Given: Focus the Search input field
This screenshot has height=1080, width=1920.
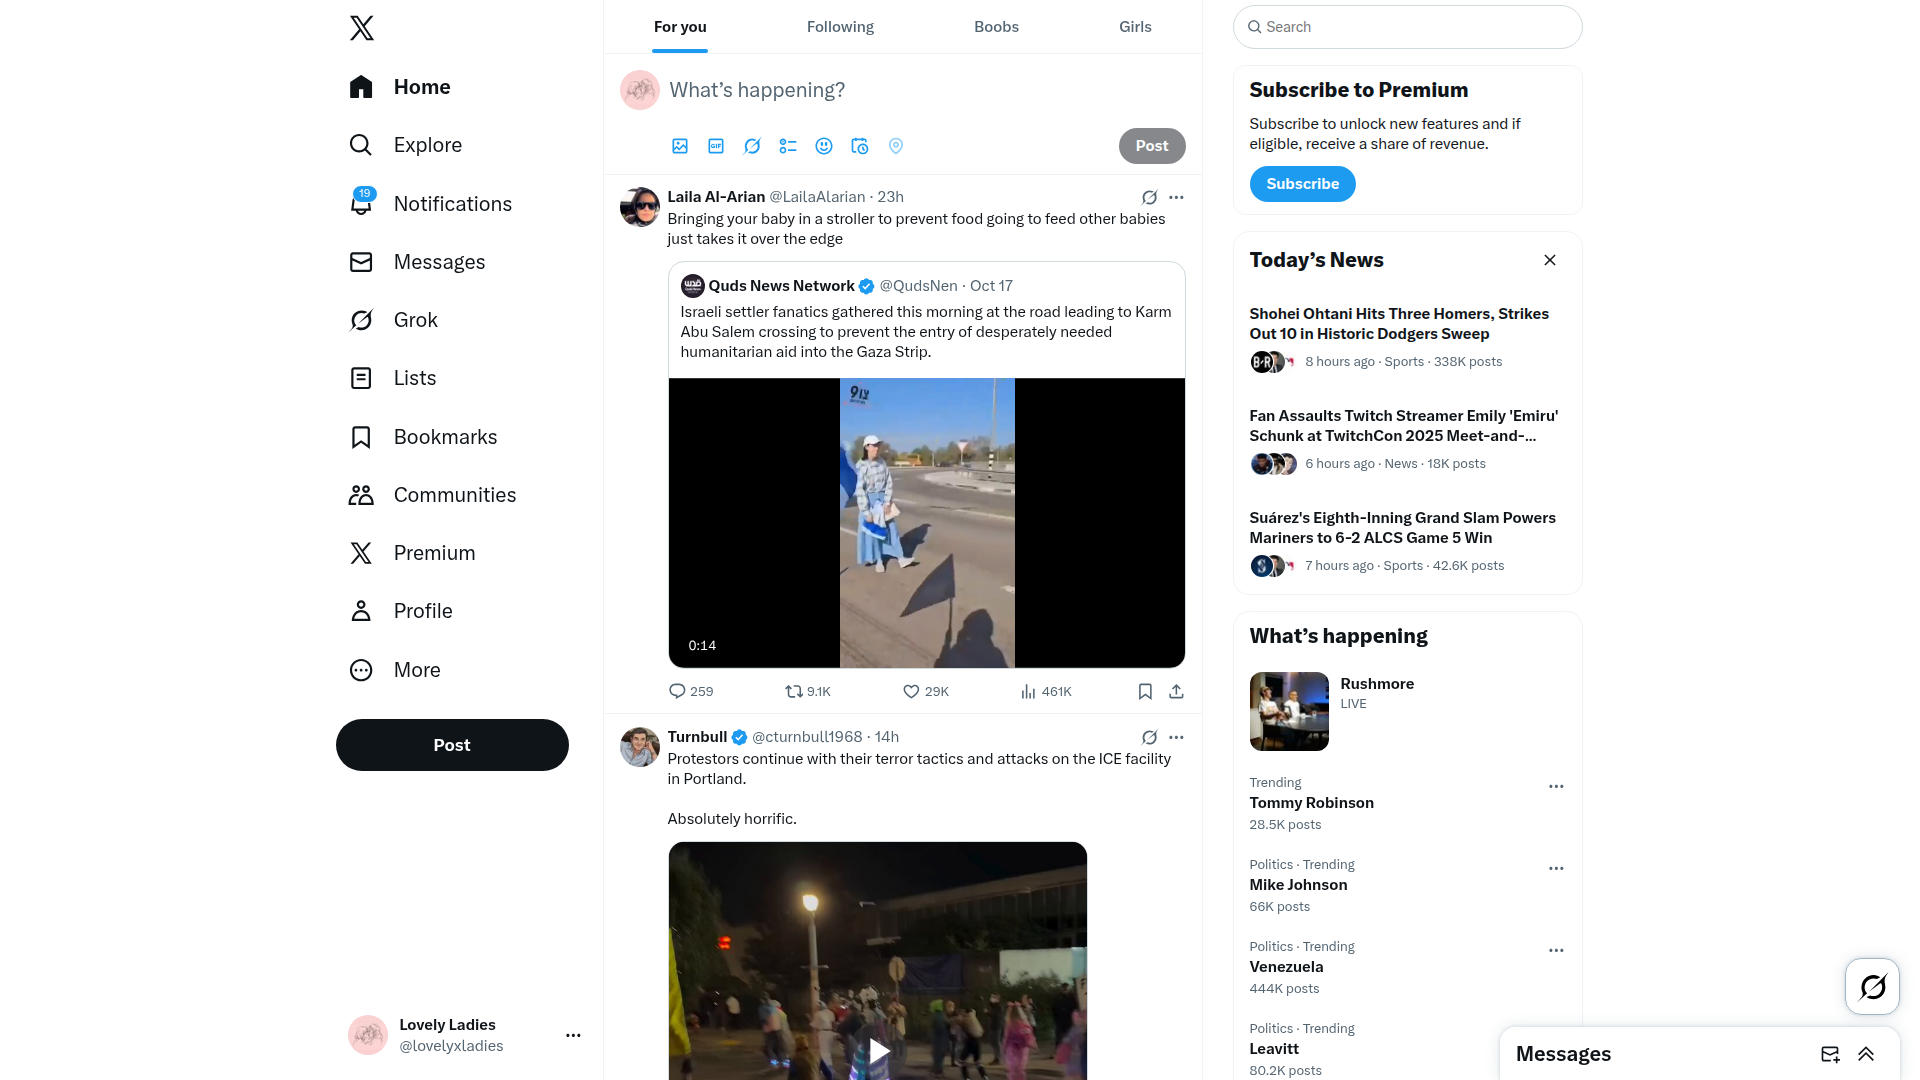Looking at the screenshot, I should 1408,27.
